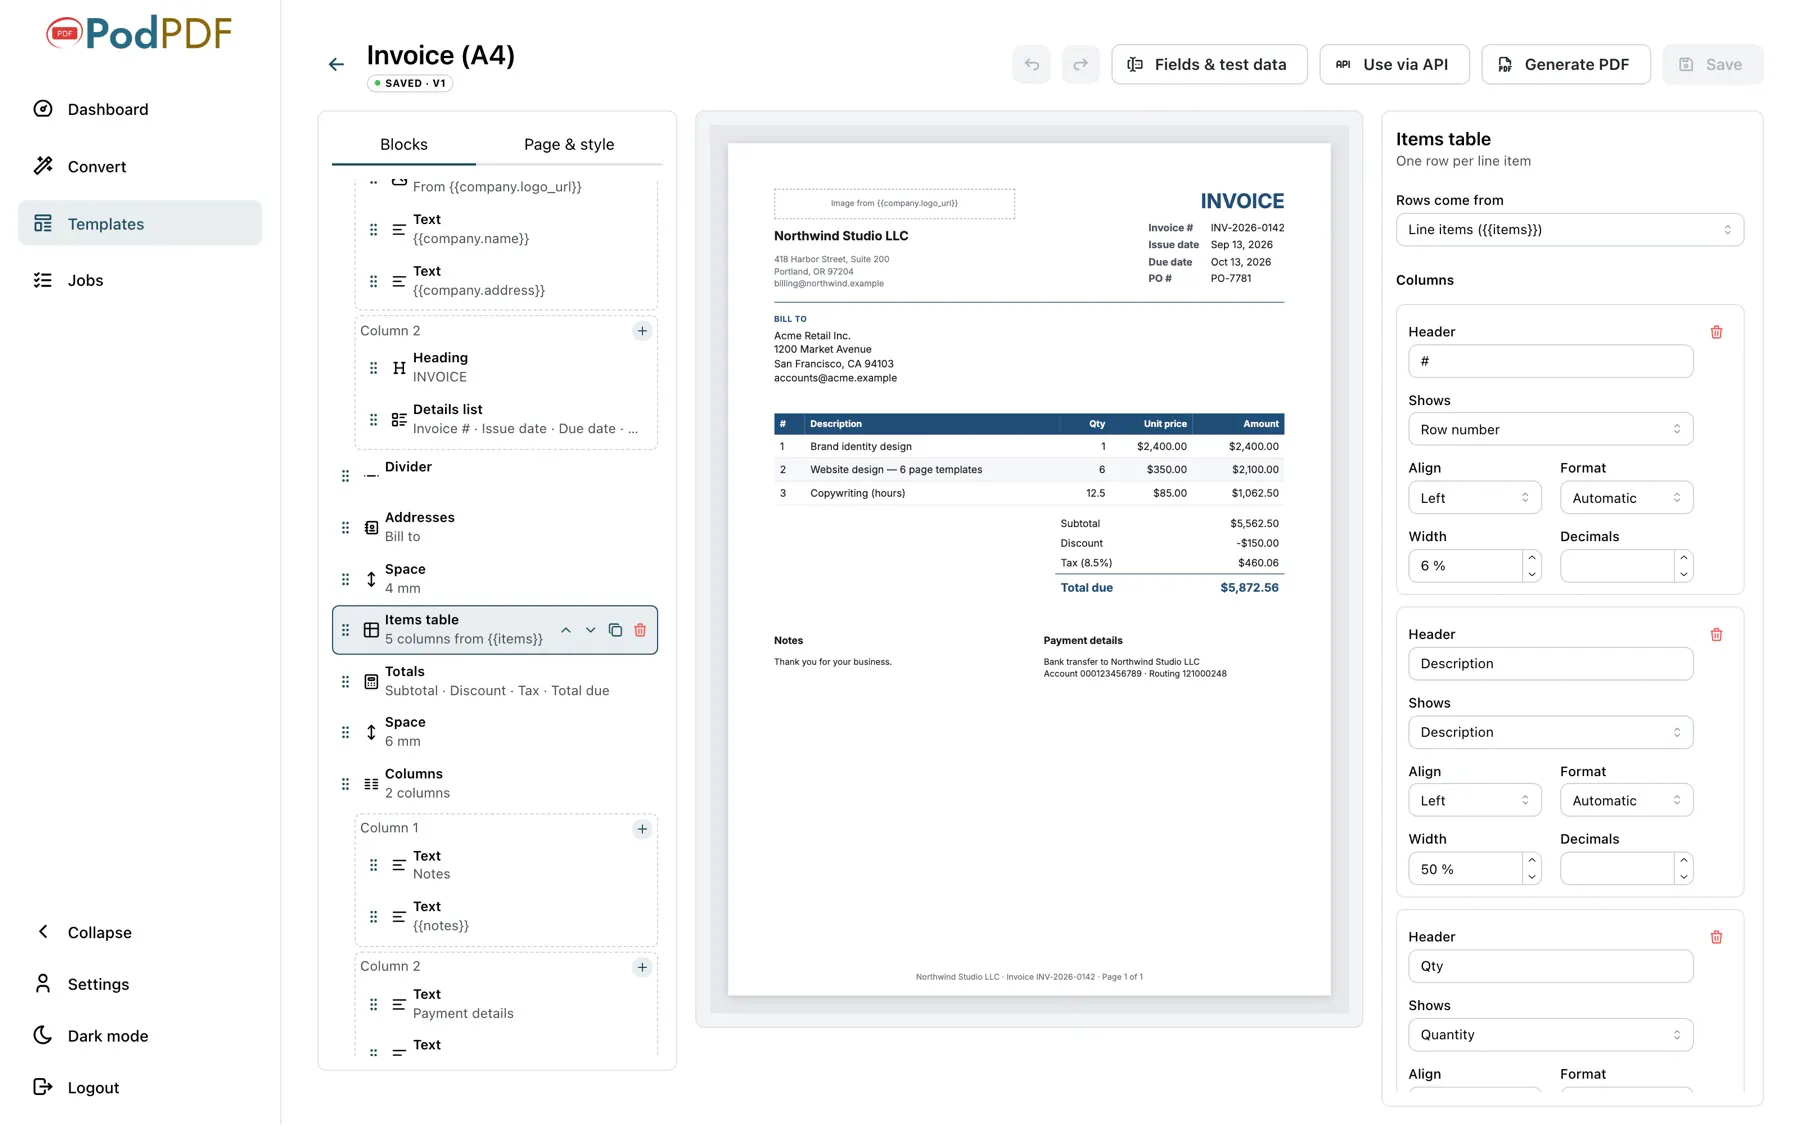Switch to the Blocks tab
The height and width of the screenshot is (1143, 1800).
point(403,145)
